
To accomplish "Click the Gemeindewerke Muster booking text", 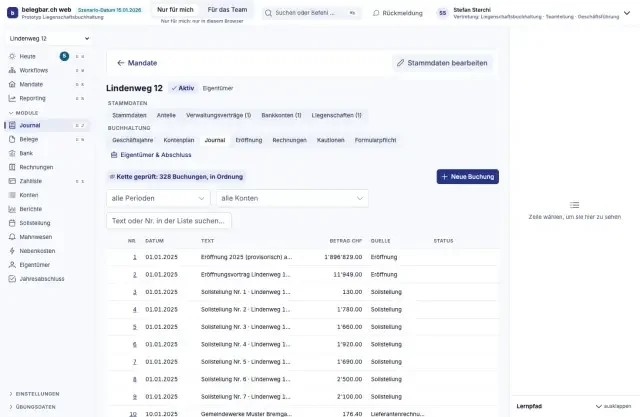I will 246,414.
